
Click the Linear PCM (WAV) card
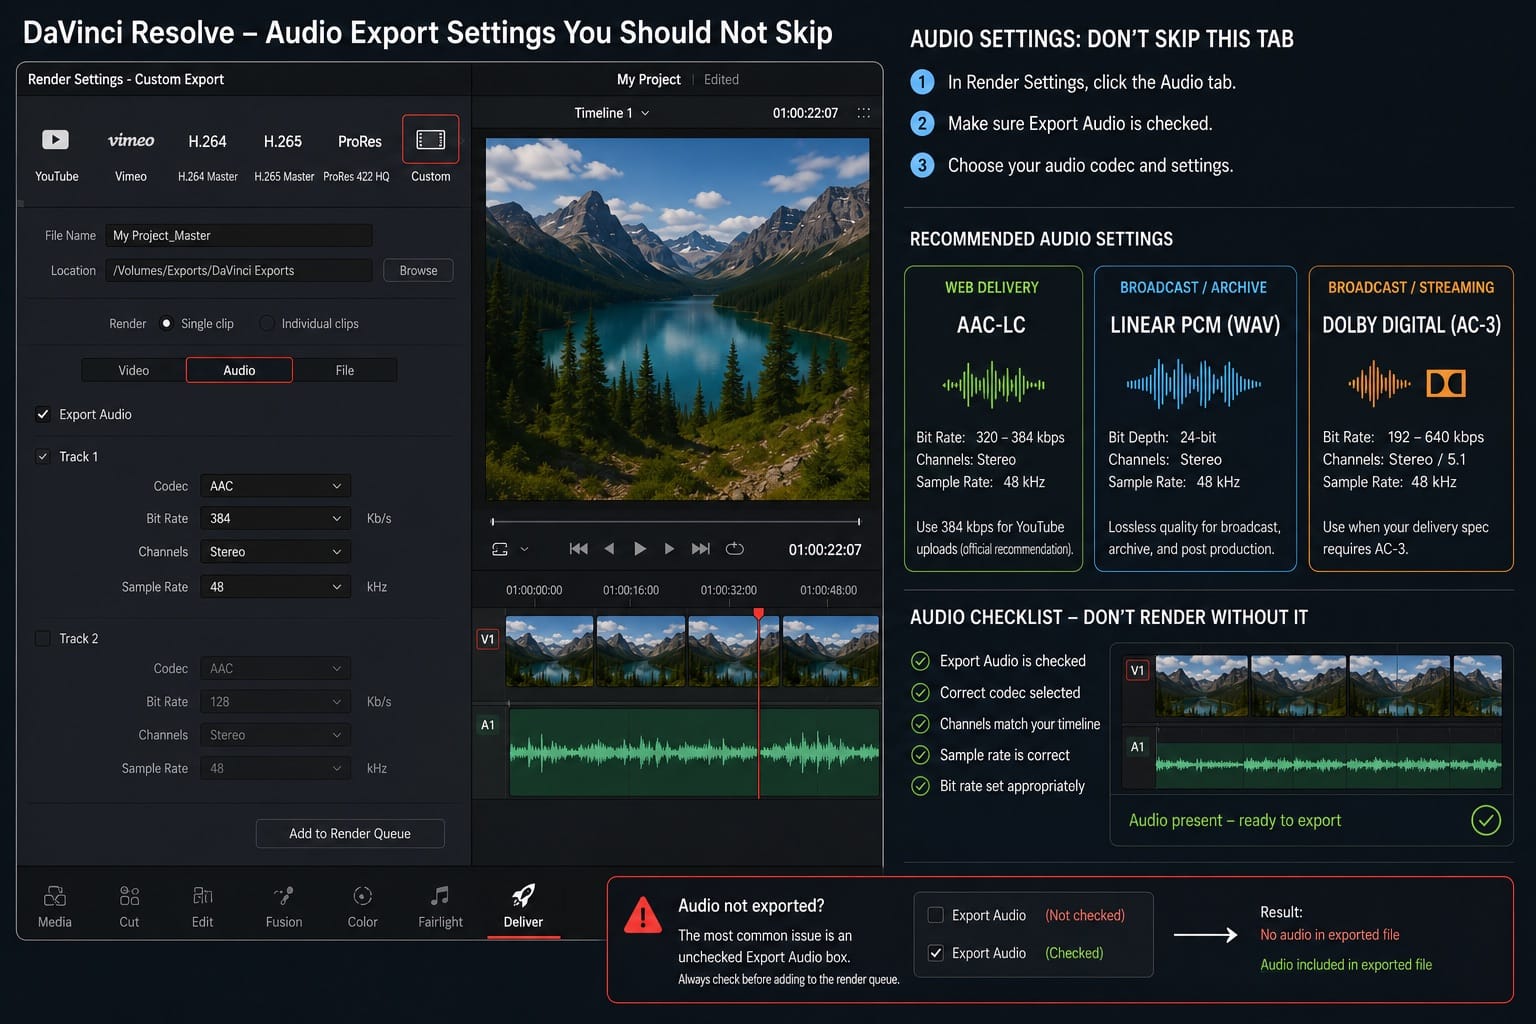(x=1195, y=418)
